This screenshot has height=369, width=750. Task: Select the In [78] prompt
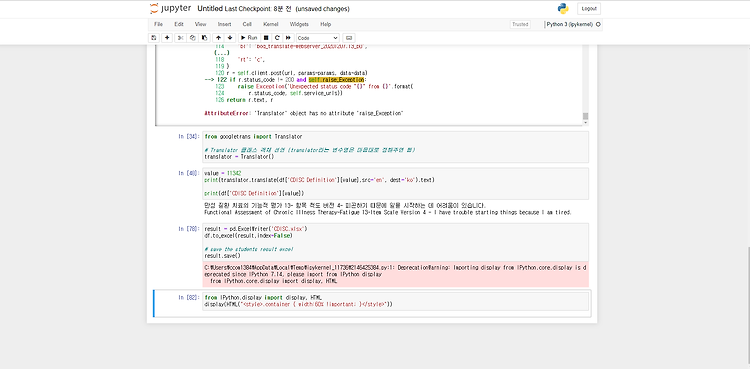[189, 229]
